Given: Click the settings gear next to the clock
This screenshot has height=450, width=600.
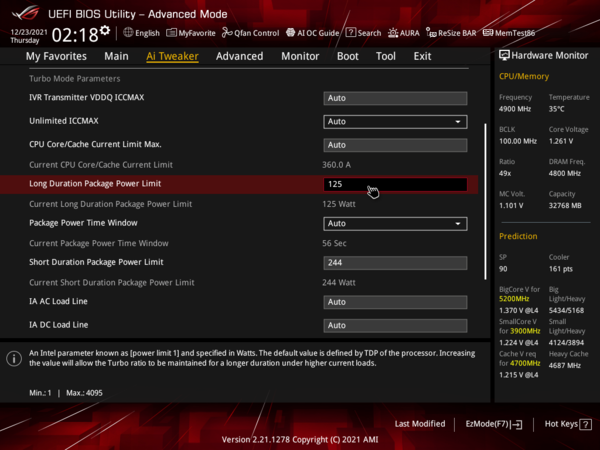Looking at the screenshot, I should pyautogui.click(x=106, y=30).
